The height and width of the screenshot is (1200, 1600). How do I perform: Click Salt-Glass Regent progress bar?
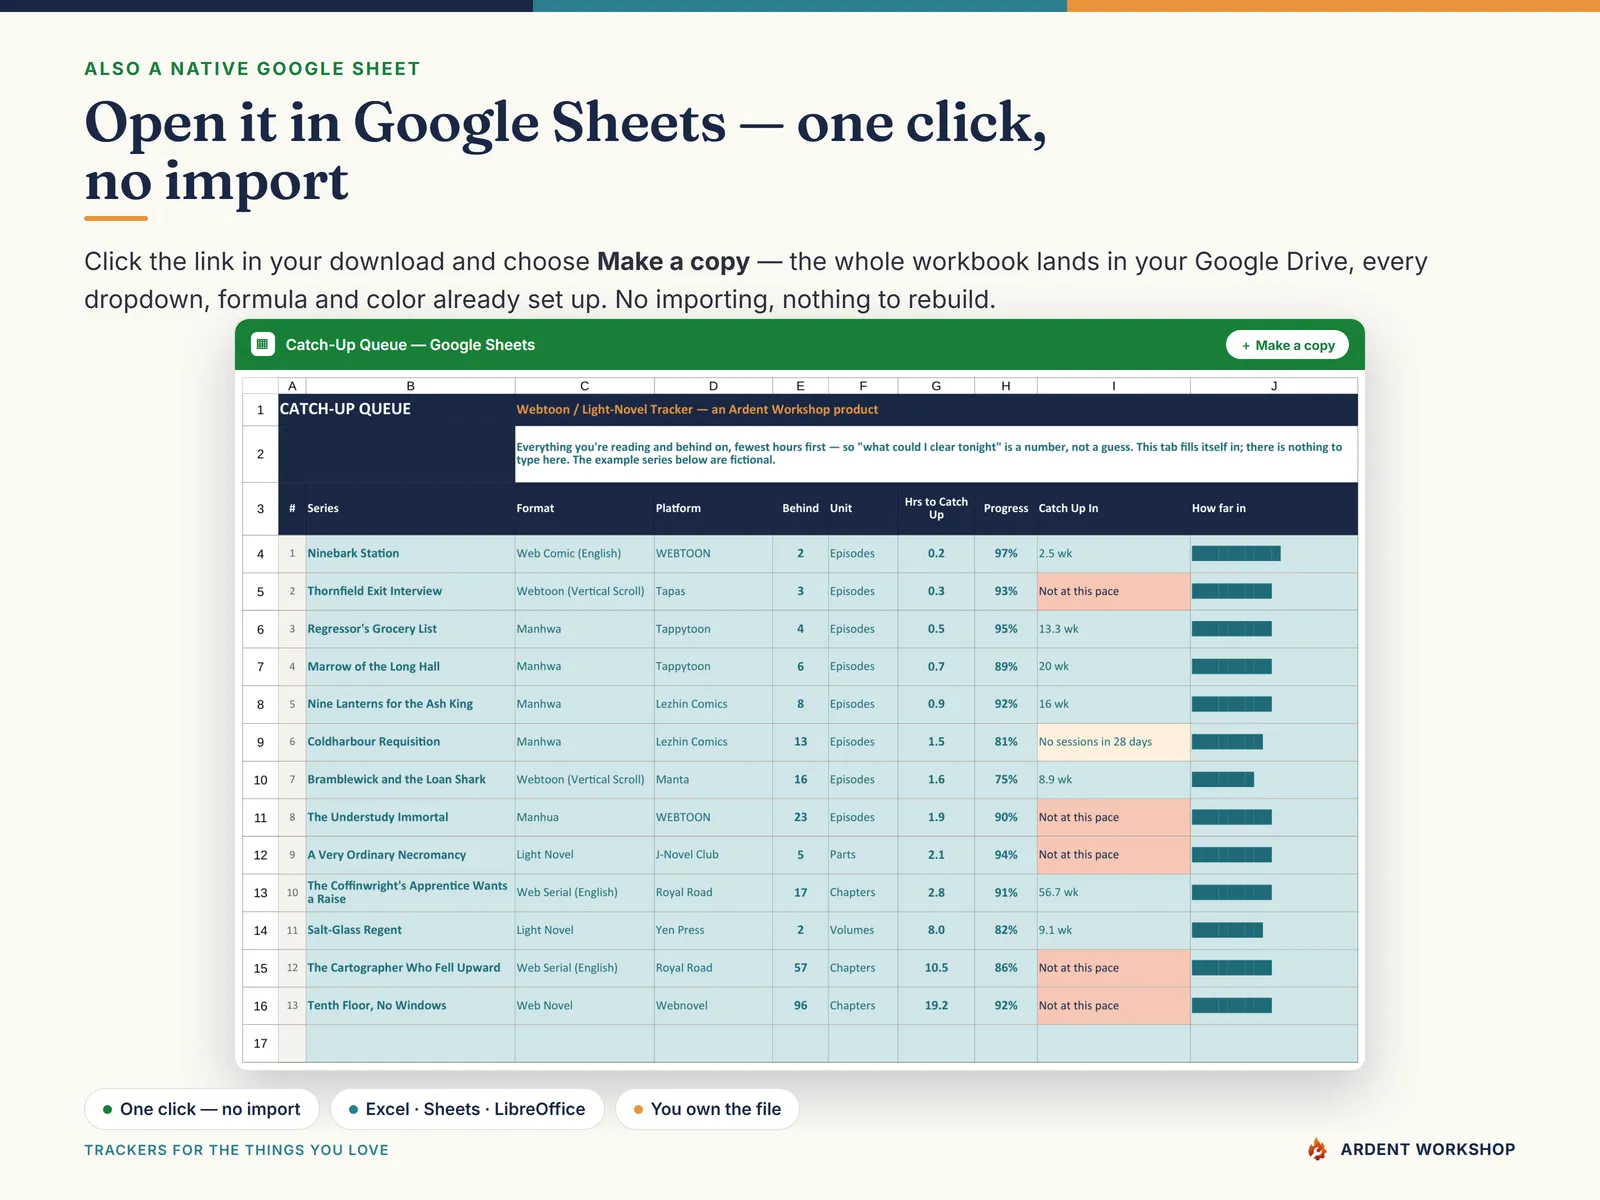tap(1227, 930)
